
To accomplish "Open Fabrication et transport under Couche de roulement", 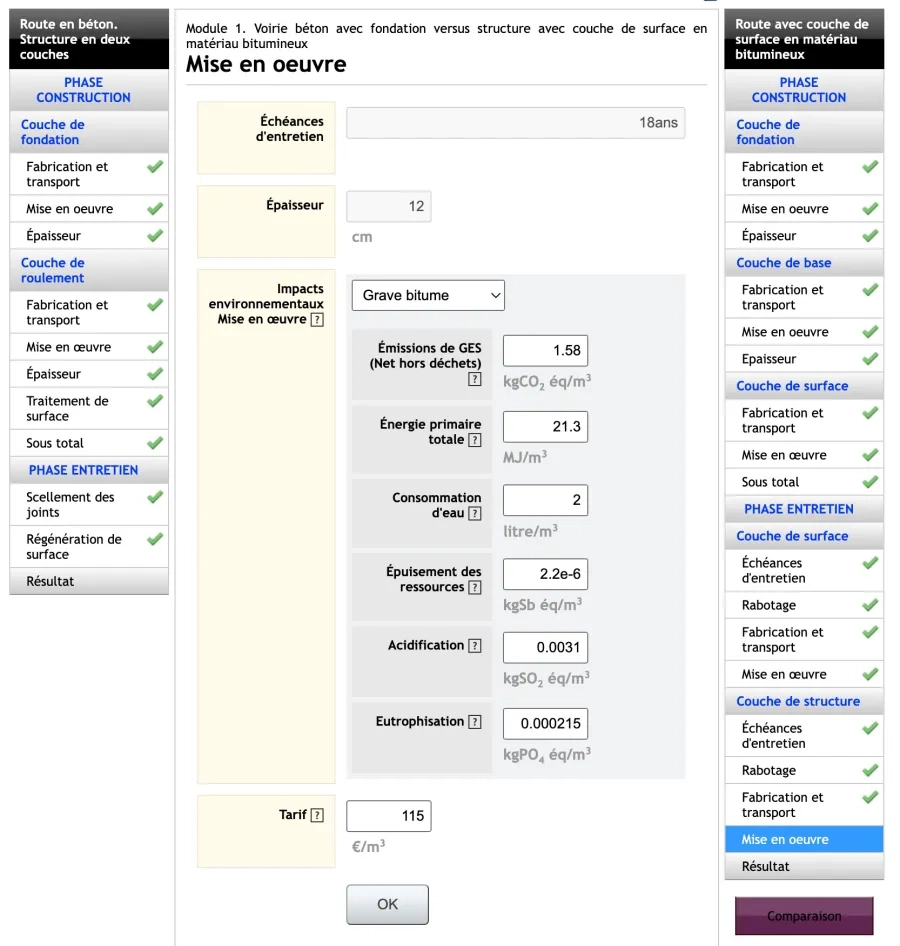I will pyautogui.click(x=89, y=313).
